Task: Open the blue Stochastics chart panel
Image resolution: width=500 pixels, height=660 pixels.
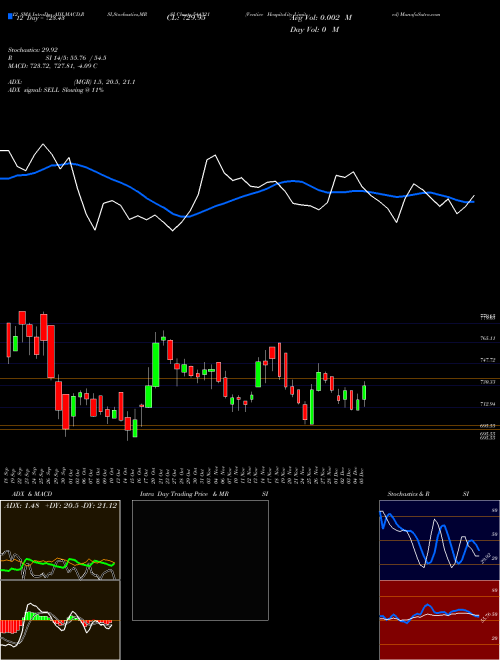Action: pos(439,540)
